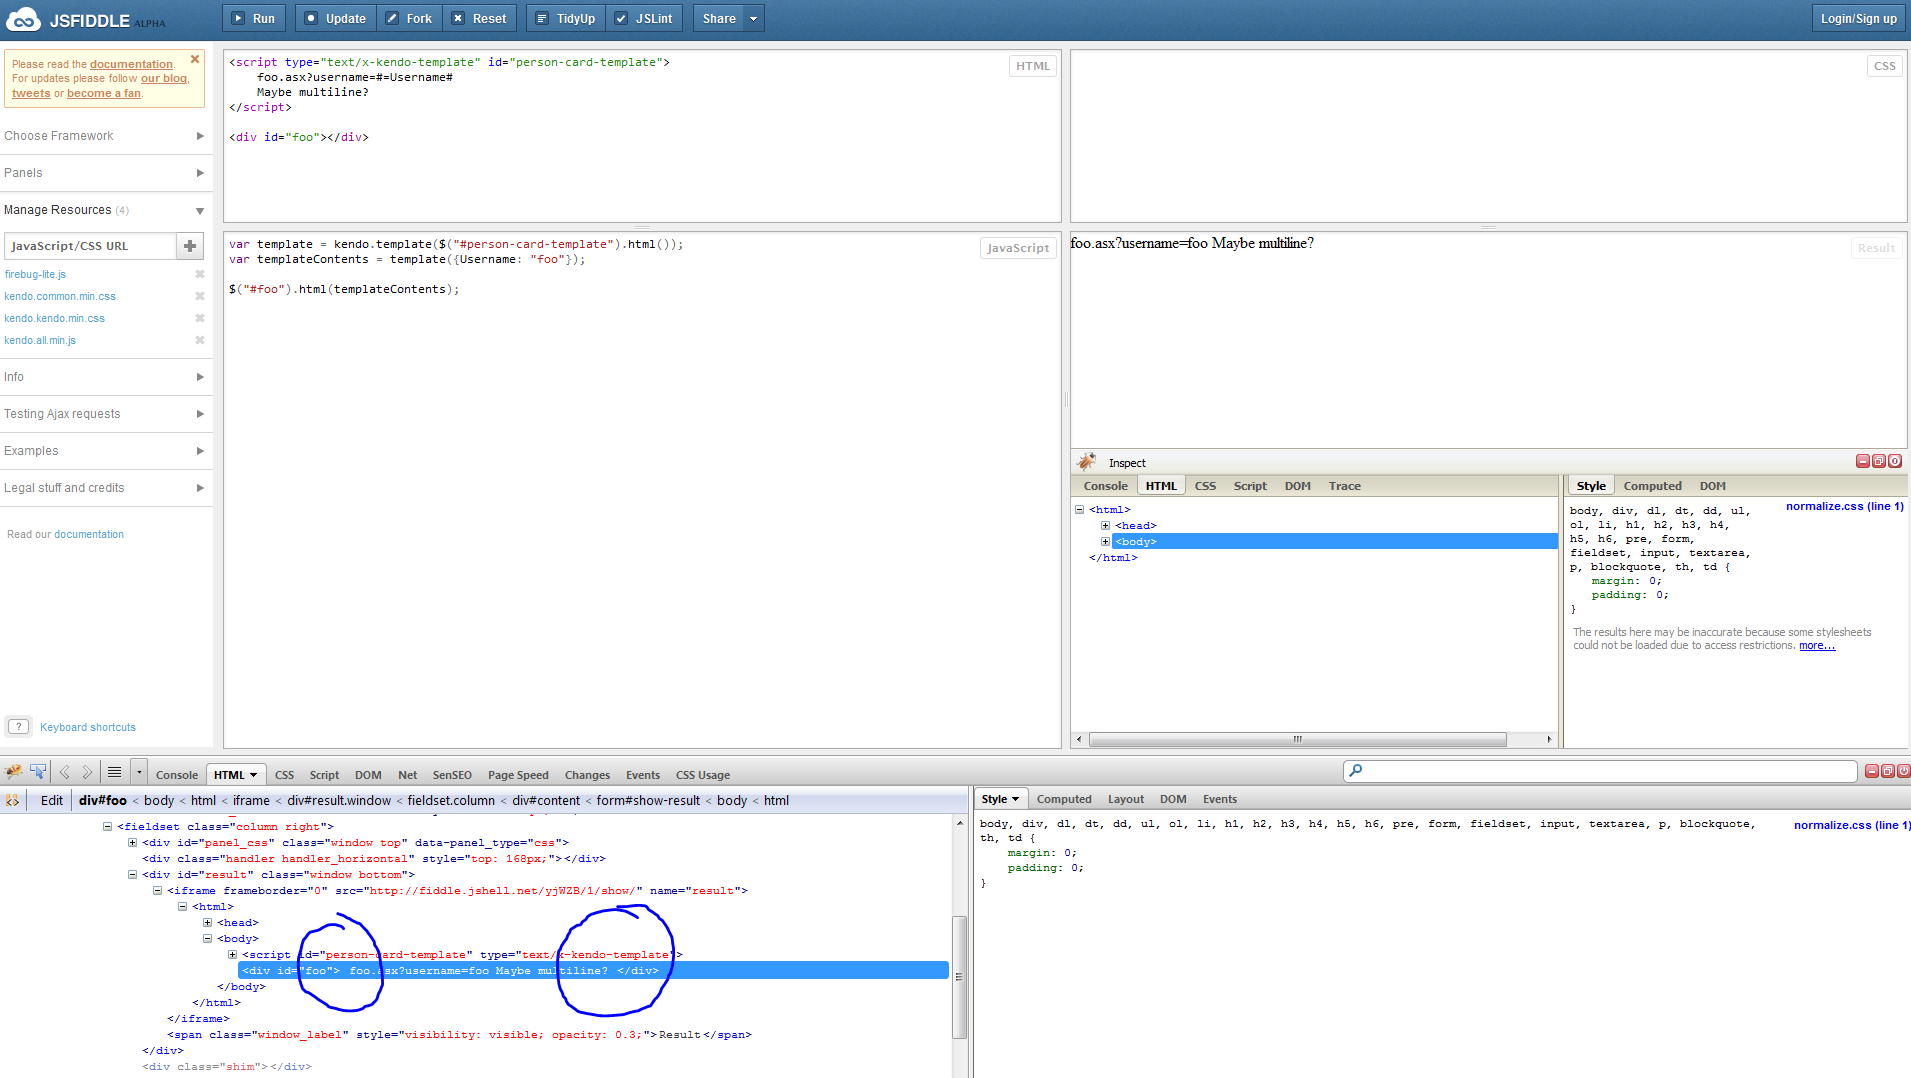Open the Share dropdown arrow
1911x1078 pixels.
pos(754,19)
